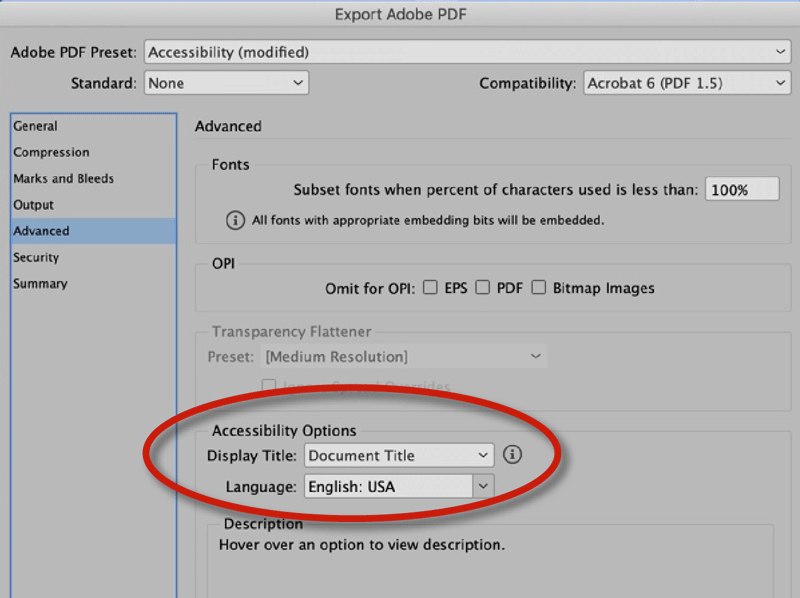Go to Marks and Bleeds settings
The image size is (800, 598).
click(x=63, y=178)
